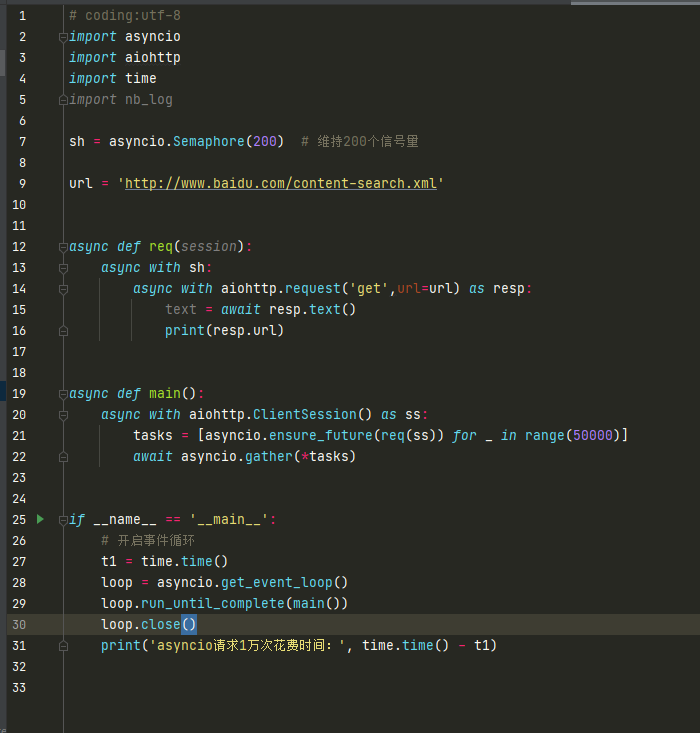Click the function name 'req' on line 12
The width and height of the screenshot is (700, 733).
[161, 246]
